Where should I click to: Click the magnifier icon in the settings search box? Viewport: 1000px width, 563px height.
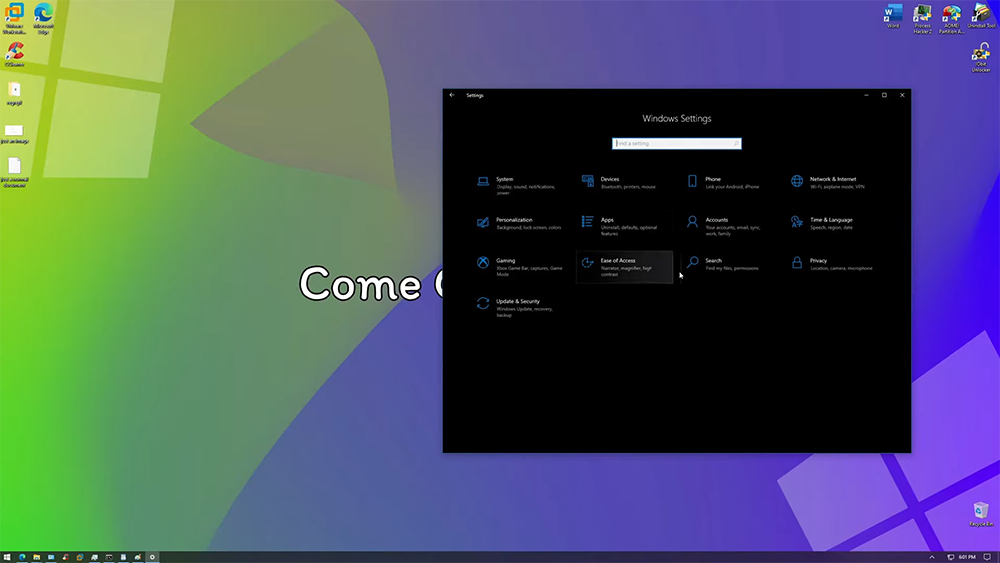point(735,143)
